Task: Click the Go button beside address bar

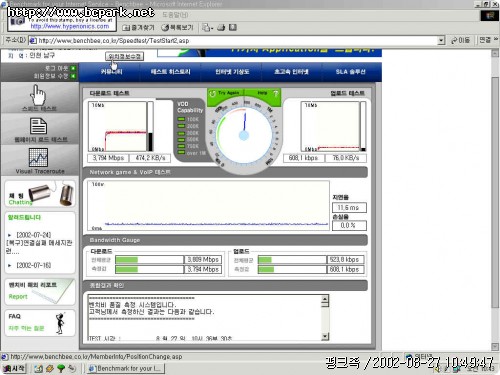Action: coord(460,41)
